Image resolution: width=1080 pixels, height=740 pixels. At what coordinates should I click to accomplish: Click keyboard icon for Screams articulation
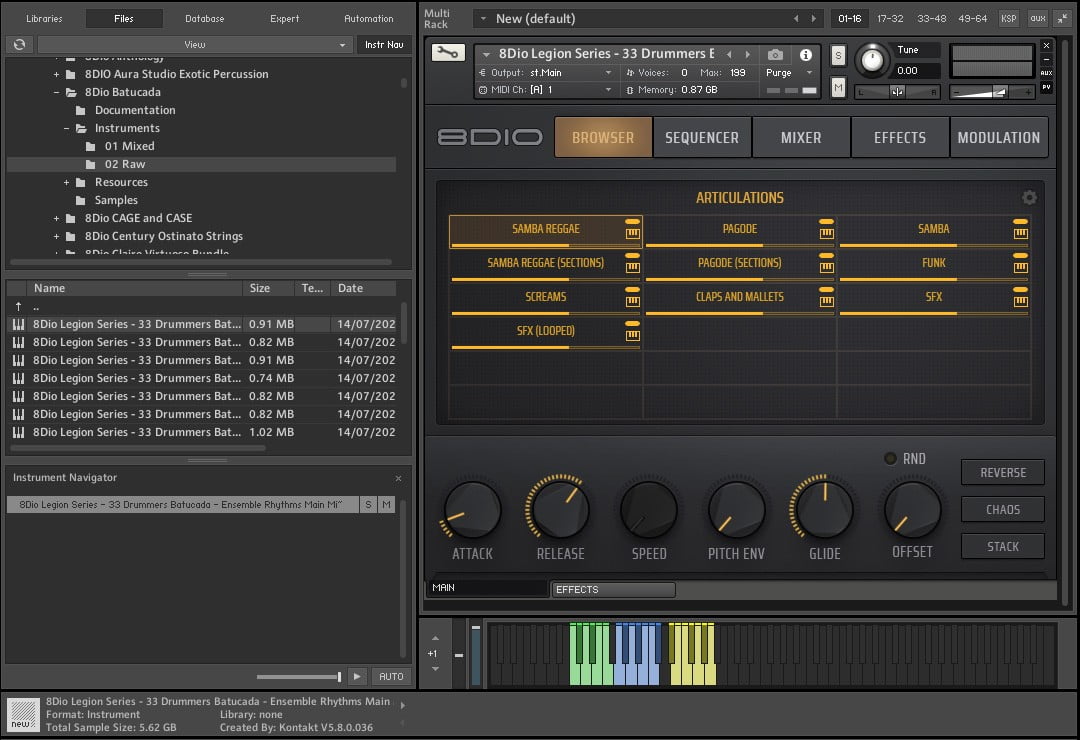click(632, 301)
